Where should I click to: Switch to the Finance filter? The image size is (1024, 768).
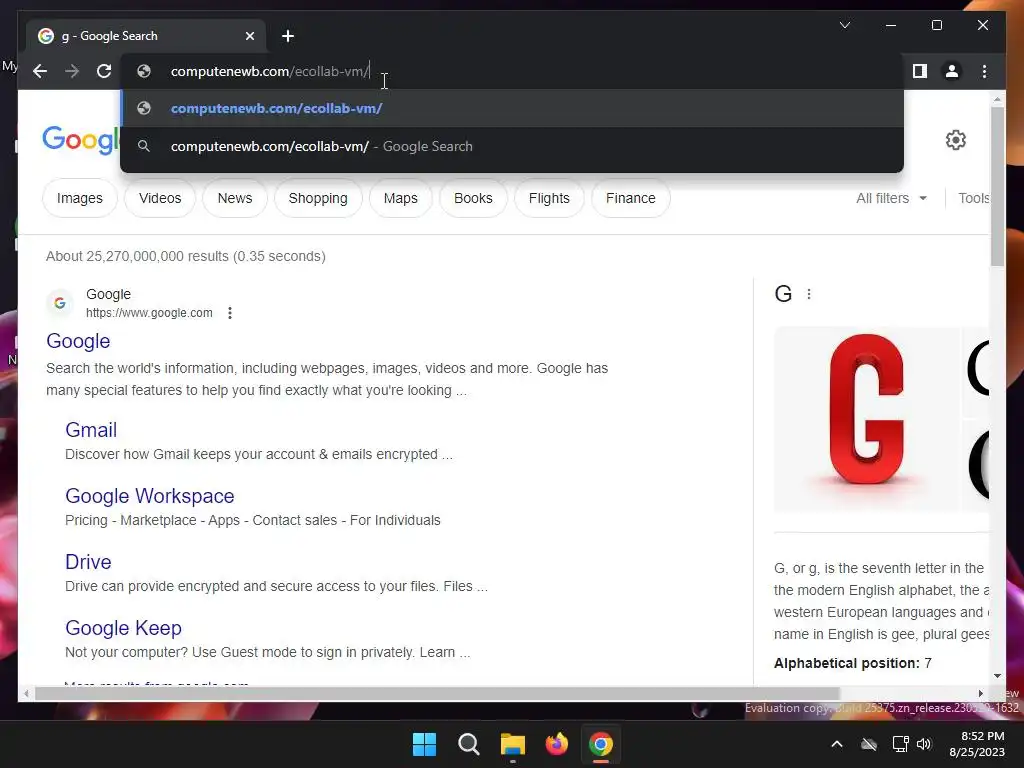click(630, 198)
